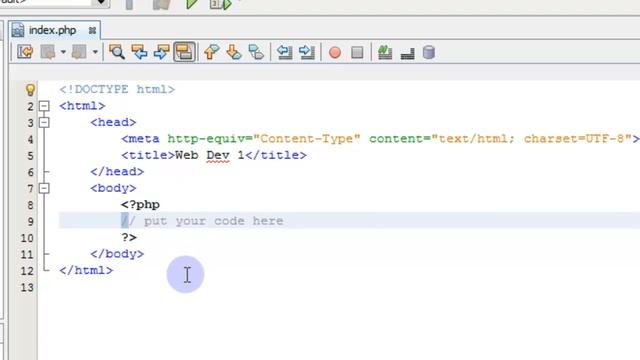Close the index.php tab
Screen dimensions: 640x360
coord(92,31)
